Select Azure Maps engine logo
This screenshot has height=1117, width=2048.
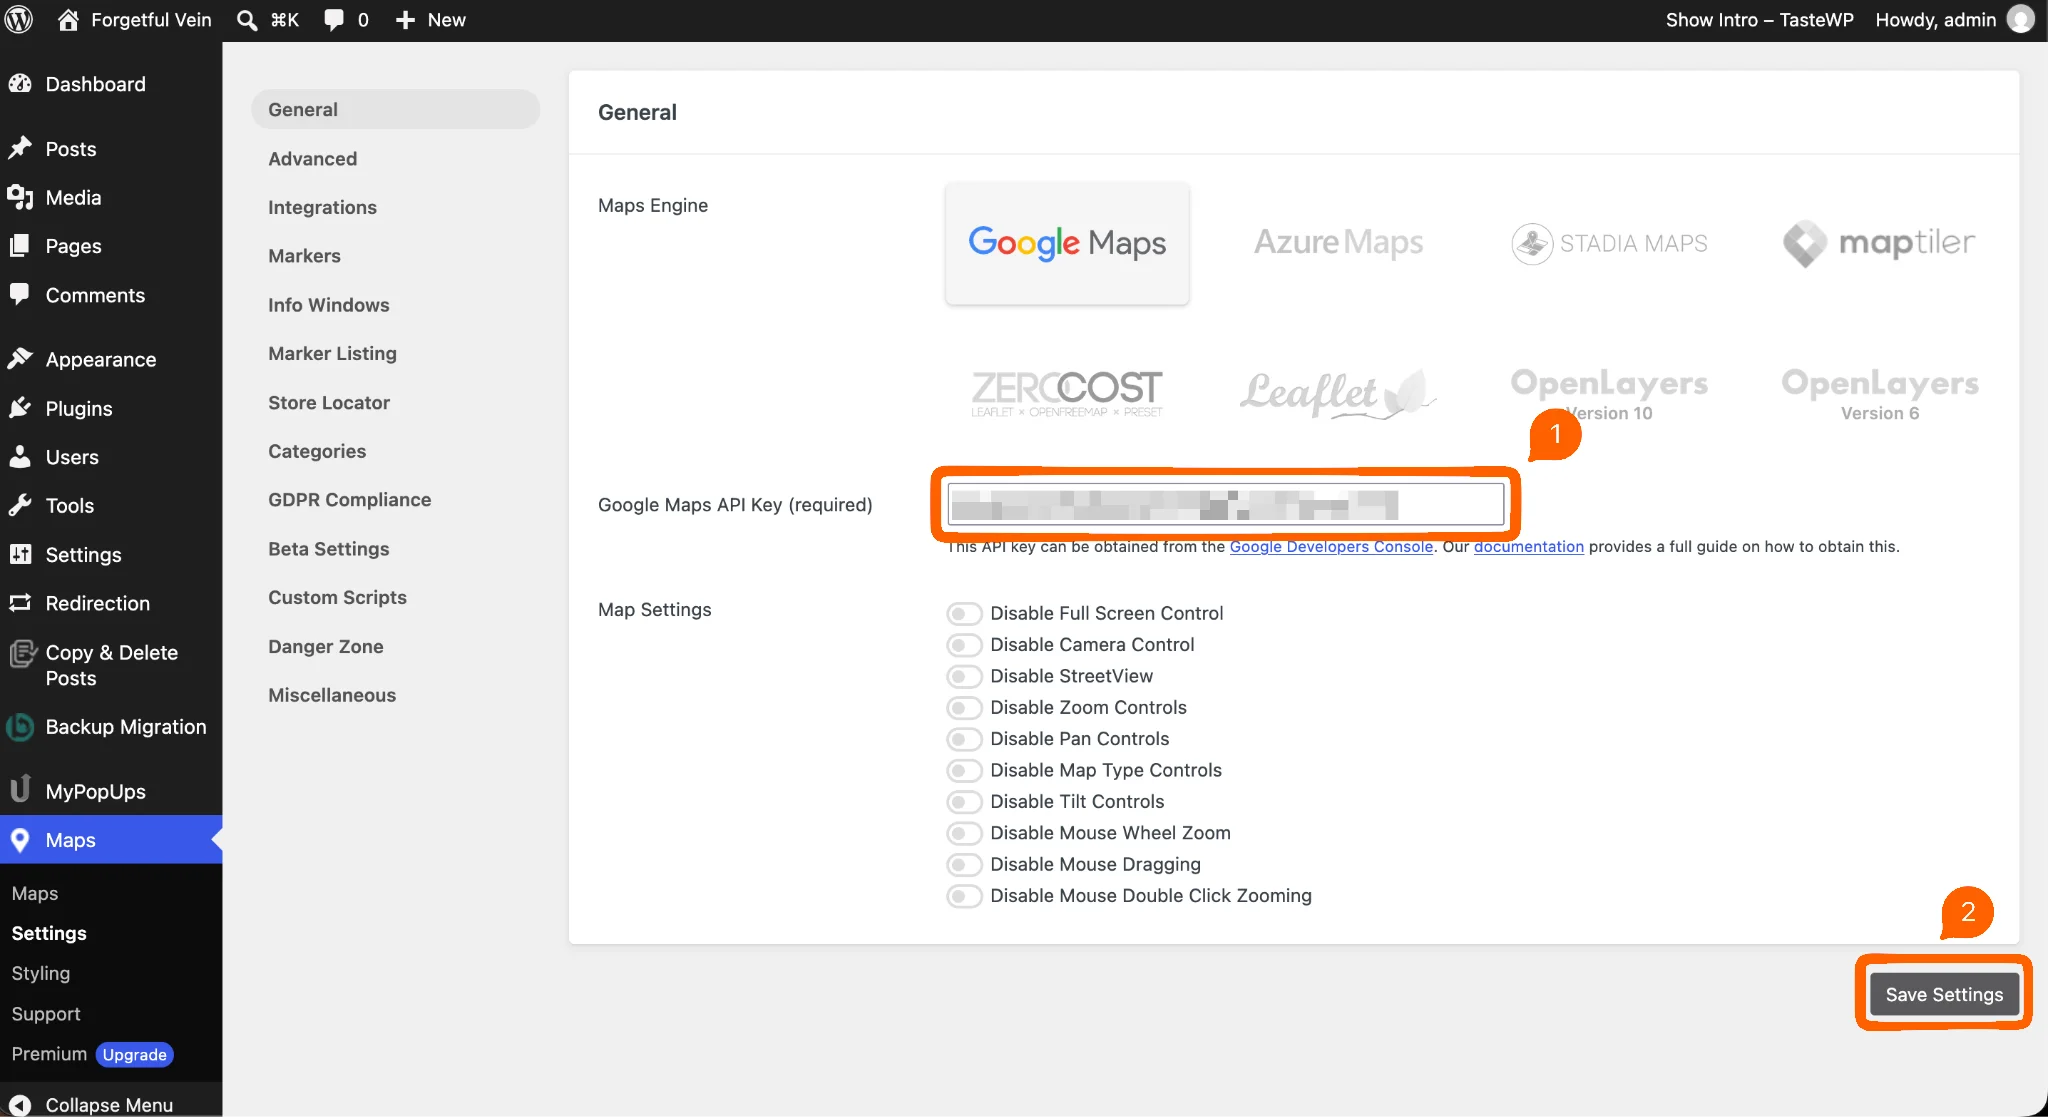(x=1338, y=243)
